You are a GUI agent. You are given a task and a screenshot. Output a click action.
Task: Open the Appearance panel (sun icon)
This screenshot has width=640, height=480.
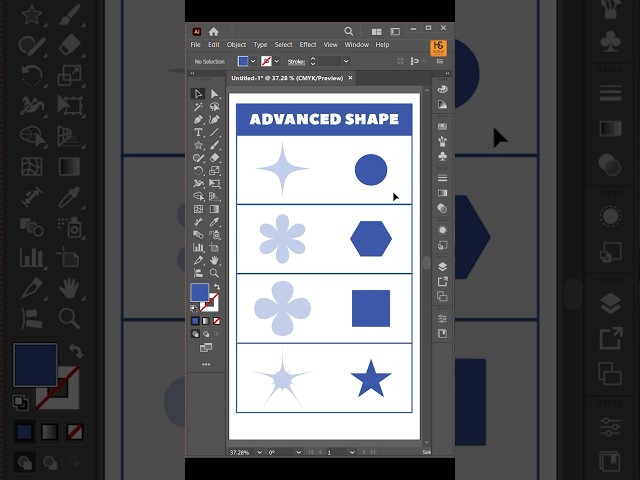[x=442, y=230]
